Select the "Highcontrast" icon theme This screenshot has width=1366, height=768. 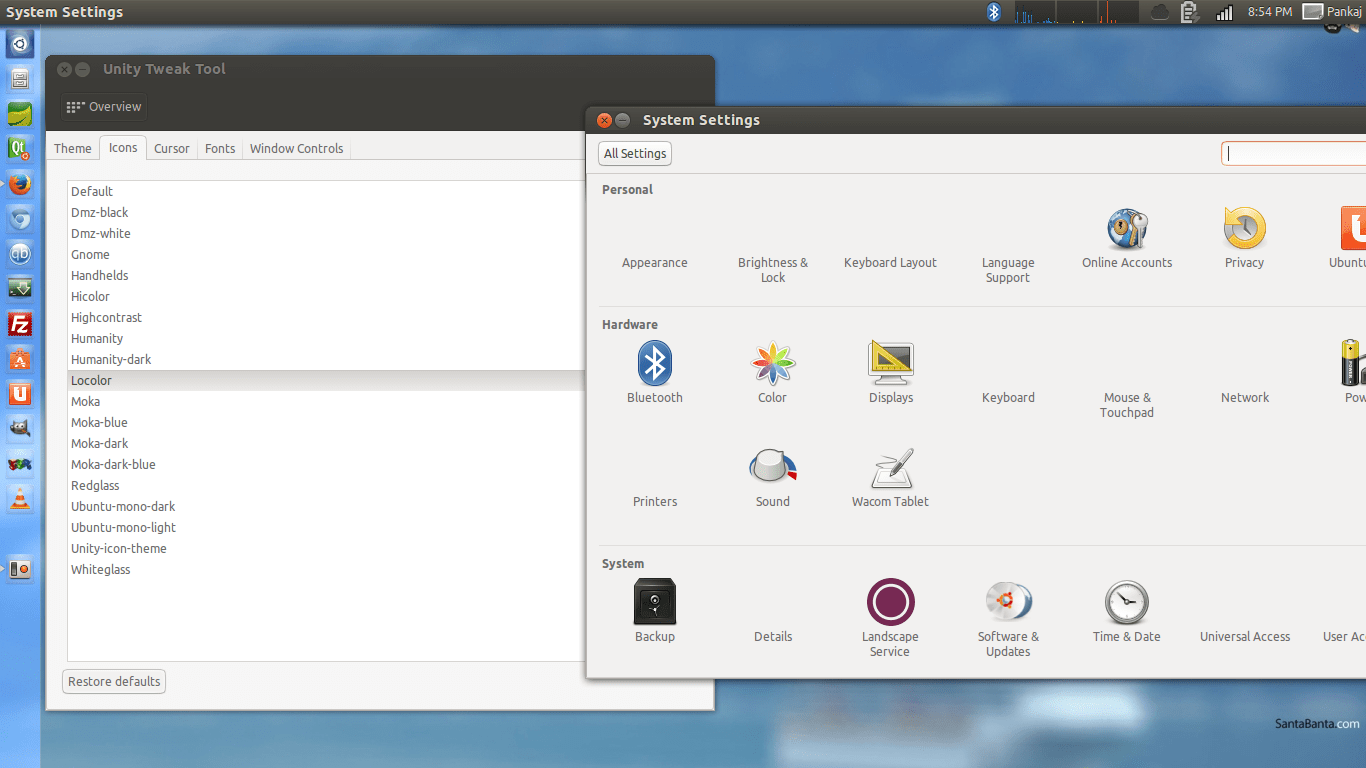coord(326,317)
